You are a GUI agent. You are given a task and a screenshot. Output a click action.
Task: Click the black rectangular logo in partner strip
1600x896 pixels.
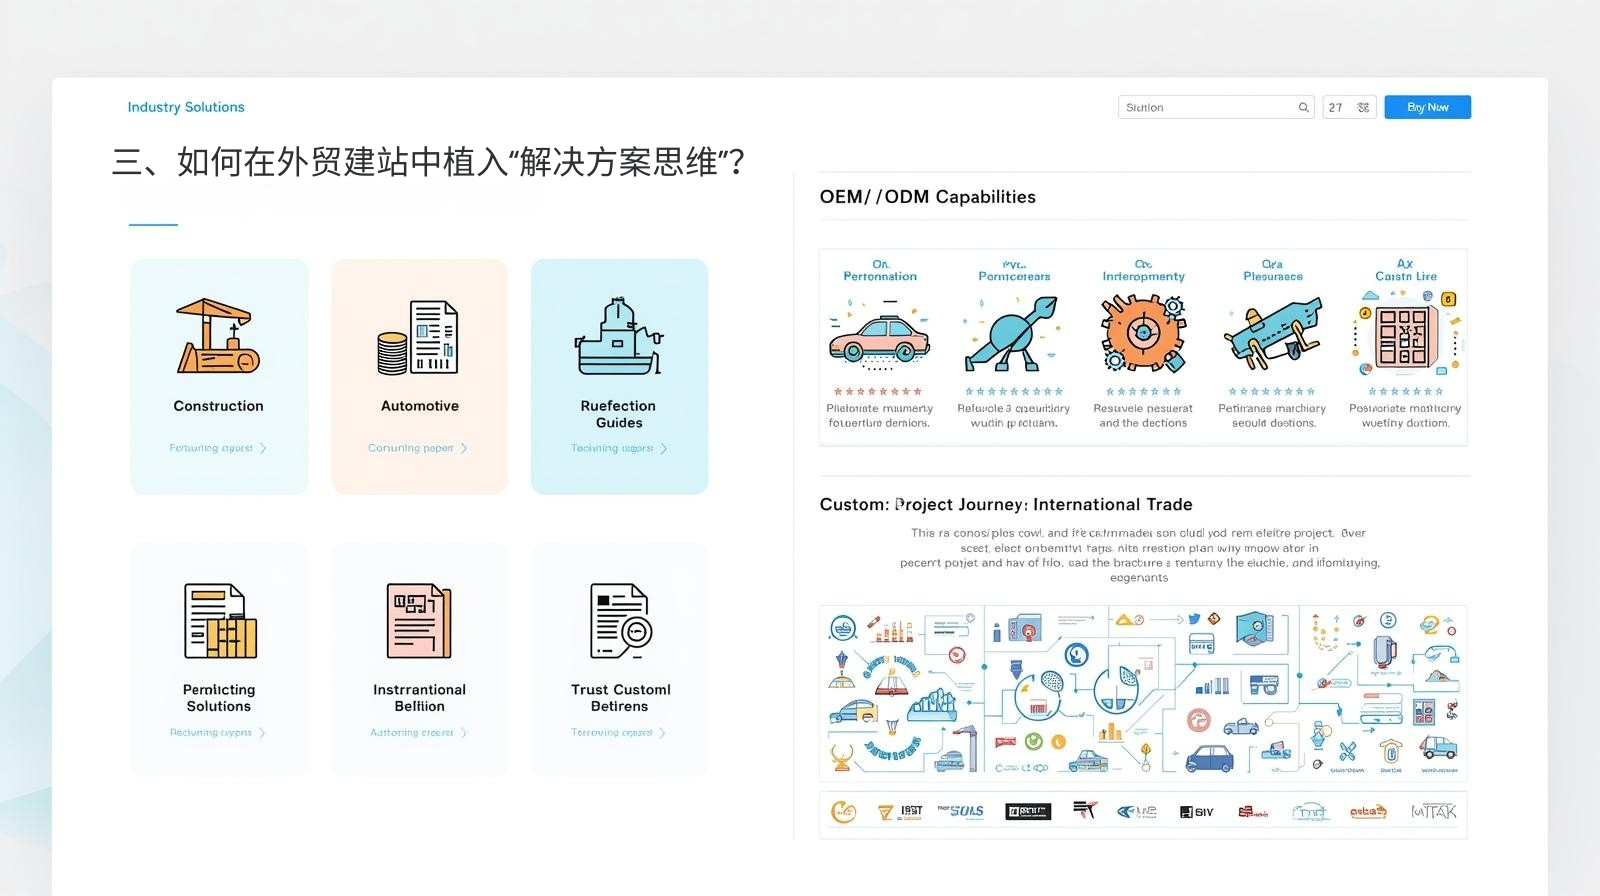coord(1028,812)
